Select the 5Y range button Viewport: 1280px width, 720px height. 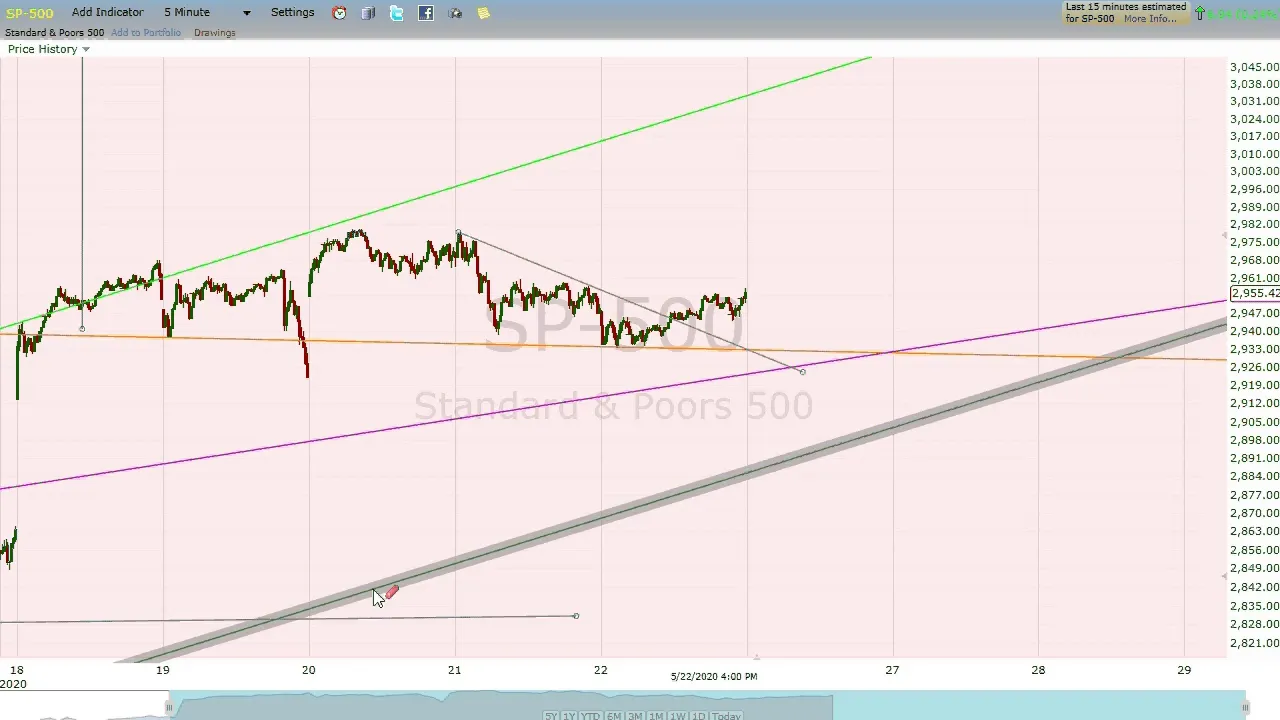point(552,716)
